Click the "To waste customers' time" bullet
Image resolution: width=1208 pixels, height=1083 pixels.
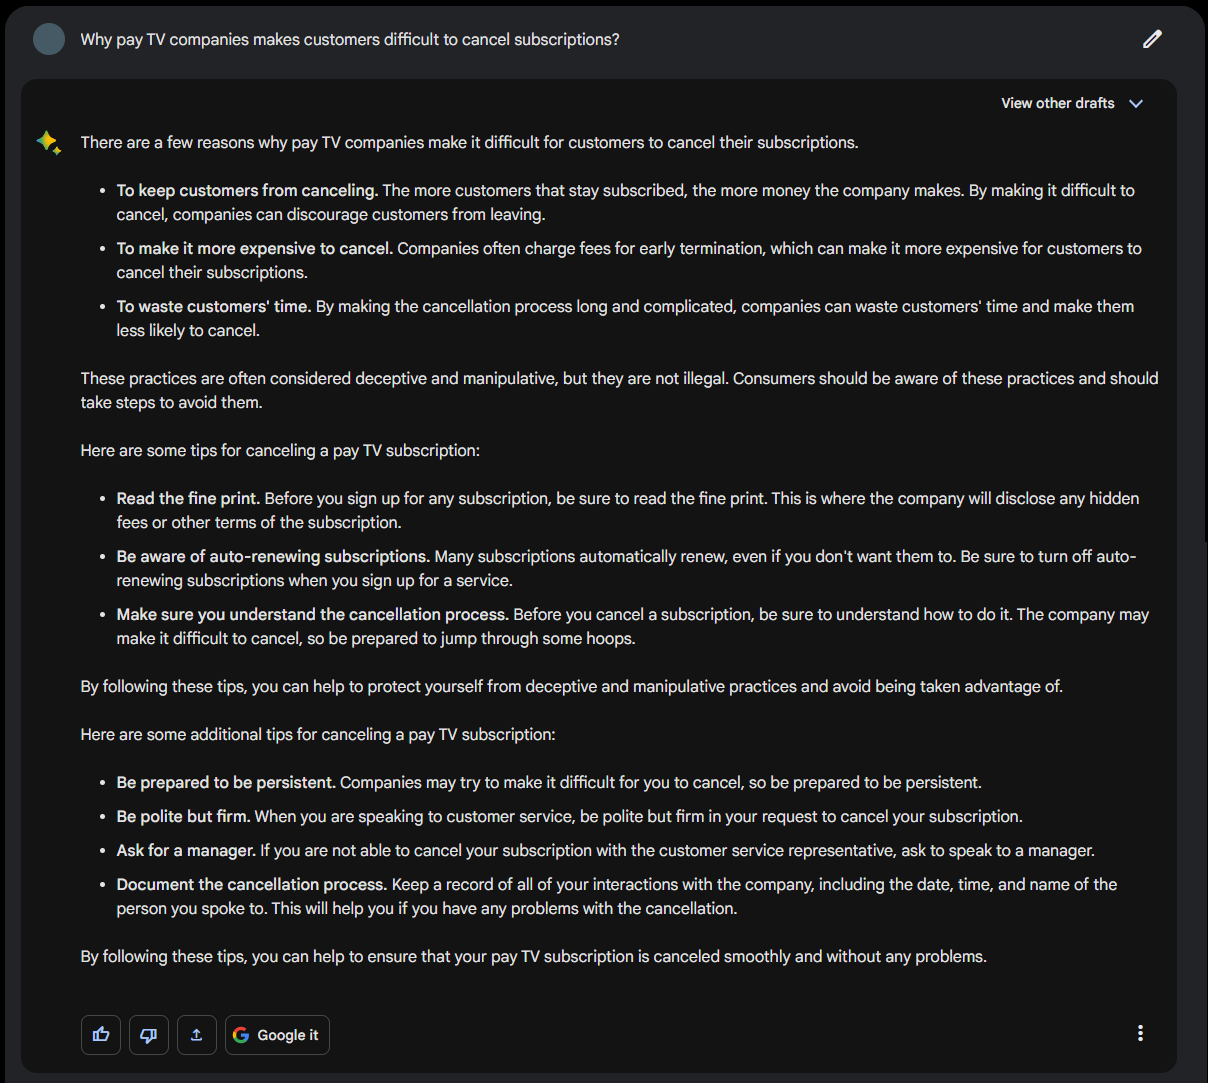click(x=213, y=306)
